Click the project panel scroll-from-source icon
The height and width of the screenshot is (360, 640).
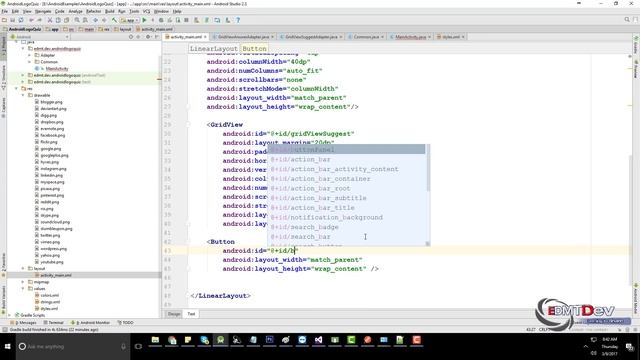pyautogui.click(x=131, y=37)
